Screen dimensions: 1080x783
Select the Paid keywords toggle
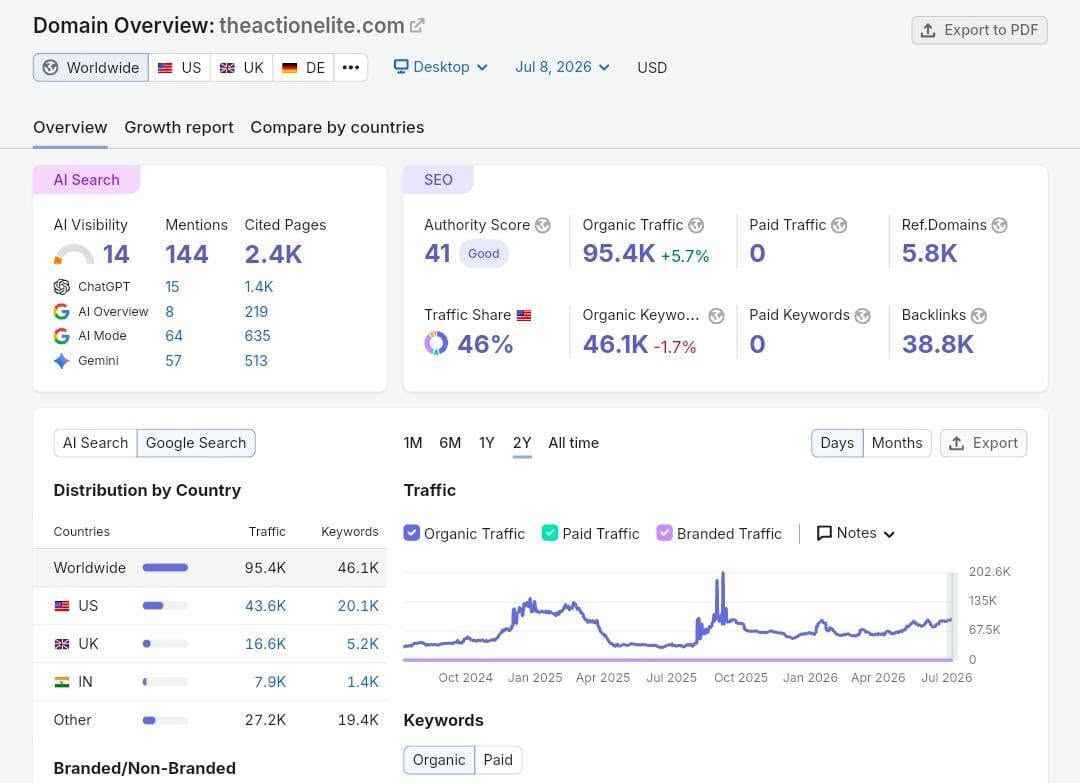(x=498, y=760)
